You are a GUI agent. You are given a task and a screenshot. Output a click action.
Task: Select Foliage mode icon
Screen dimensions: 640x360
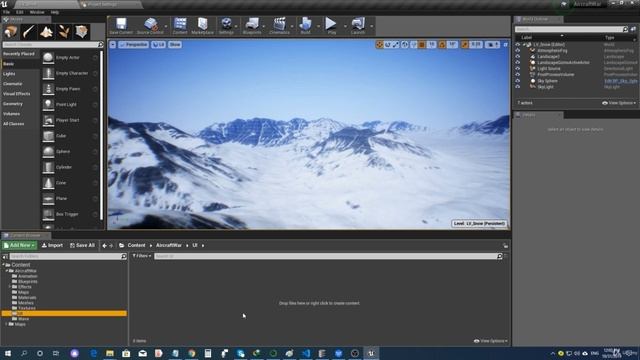coord(64,32)
